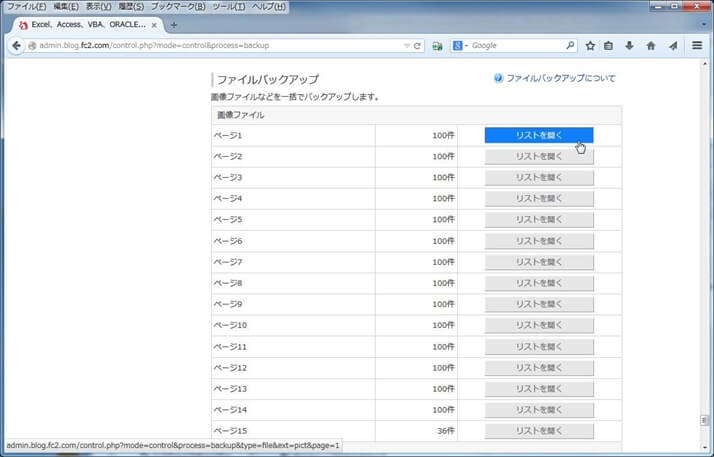Click the ファイルバックアップ heading
This screenshot has width=714, height=457.
coord(268,80)
